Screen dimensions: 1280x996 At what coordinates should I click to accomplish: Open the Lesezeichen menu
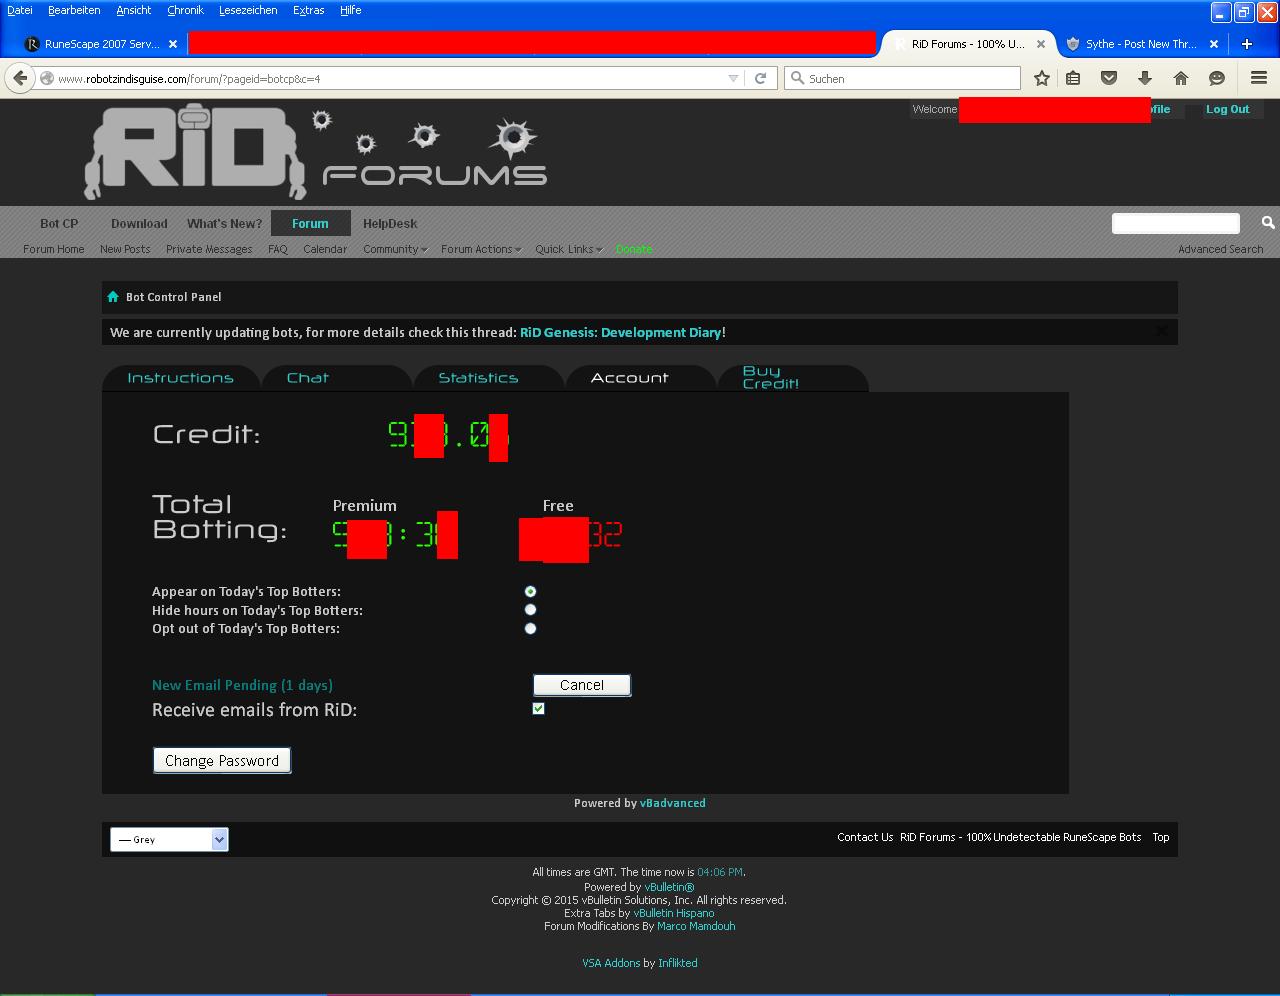[x=248, y=10]
